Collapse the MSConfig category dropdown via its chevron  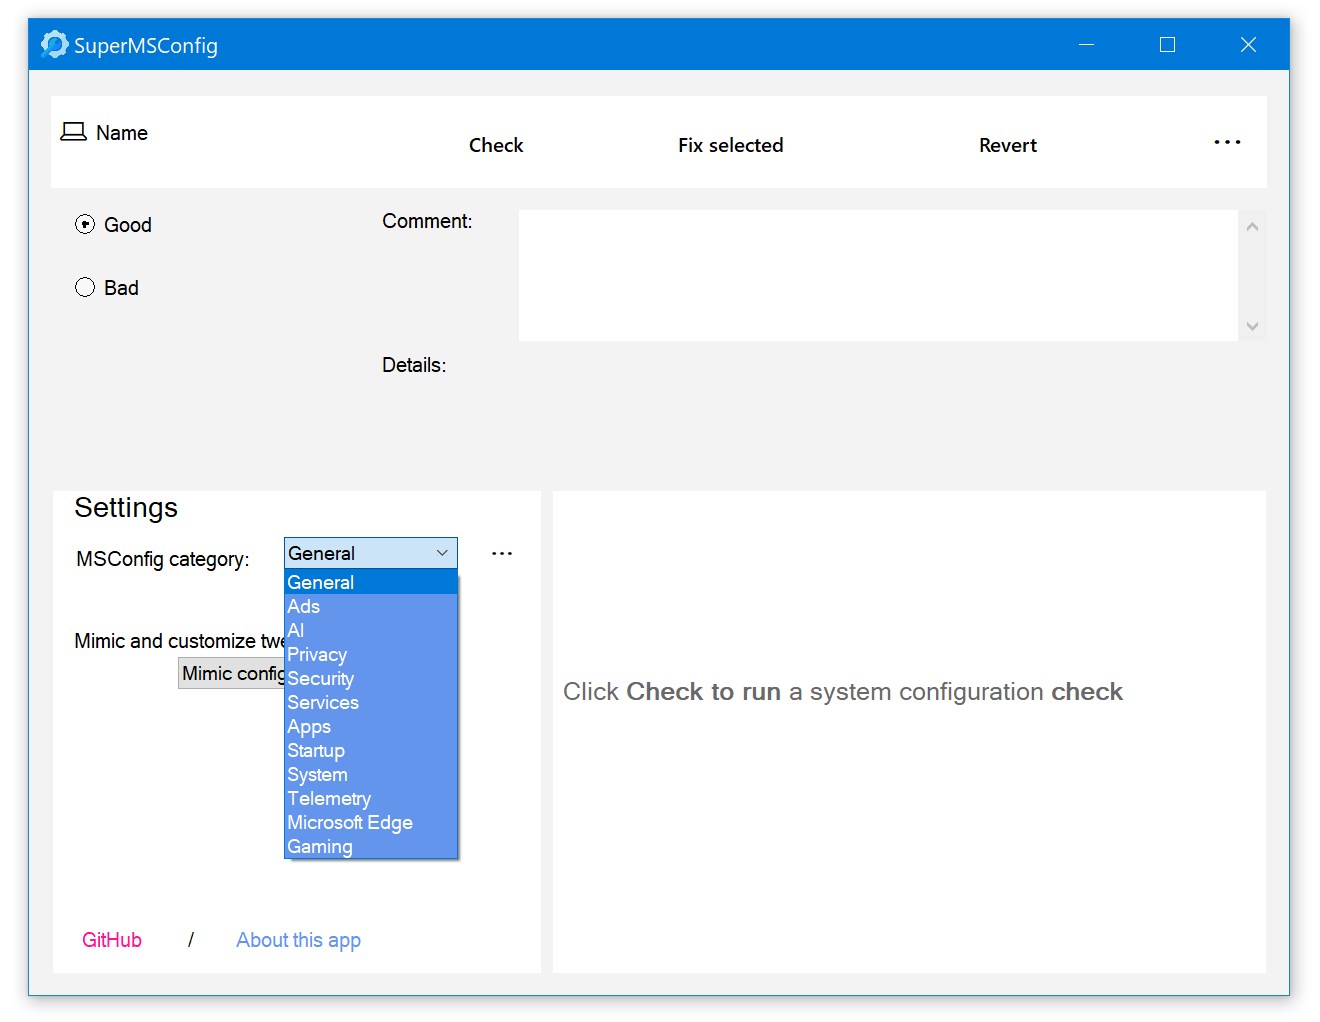(x=442, y=552)
